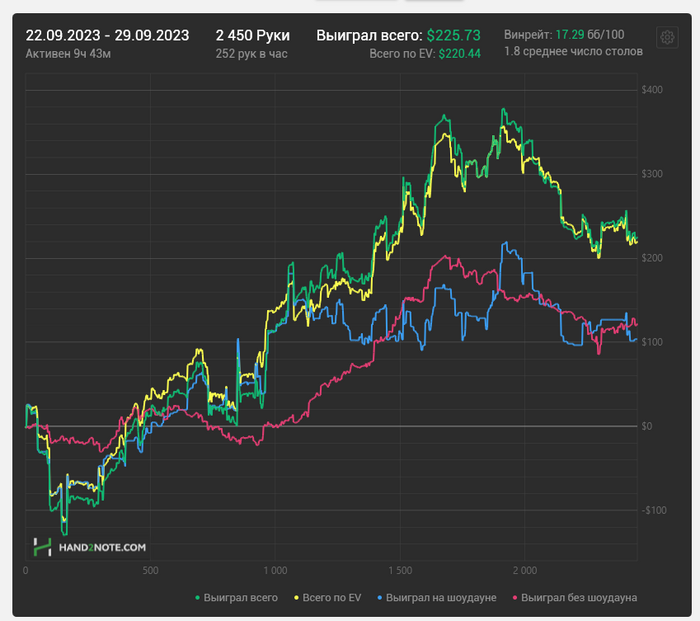The image size is (700, 621).
Task: Click the date range 22.09.2023 - 29.09.2023
Action: (x=107, y=35)
